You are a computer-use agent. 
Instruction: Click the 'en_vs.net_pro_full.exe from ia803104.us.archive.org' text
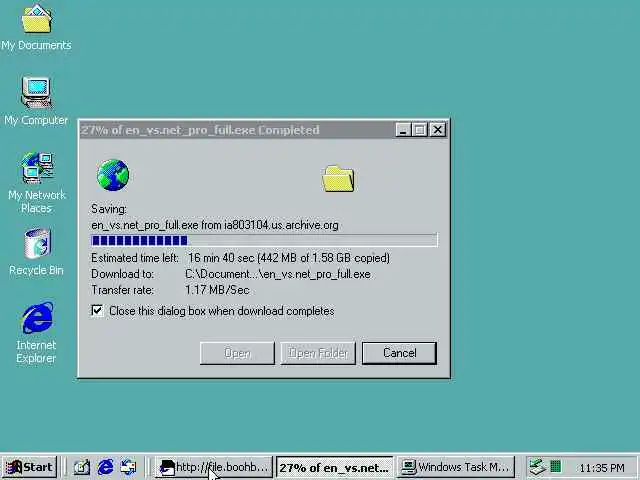click(215, 225)
